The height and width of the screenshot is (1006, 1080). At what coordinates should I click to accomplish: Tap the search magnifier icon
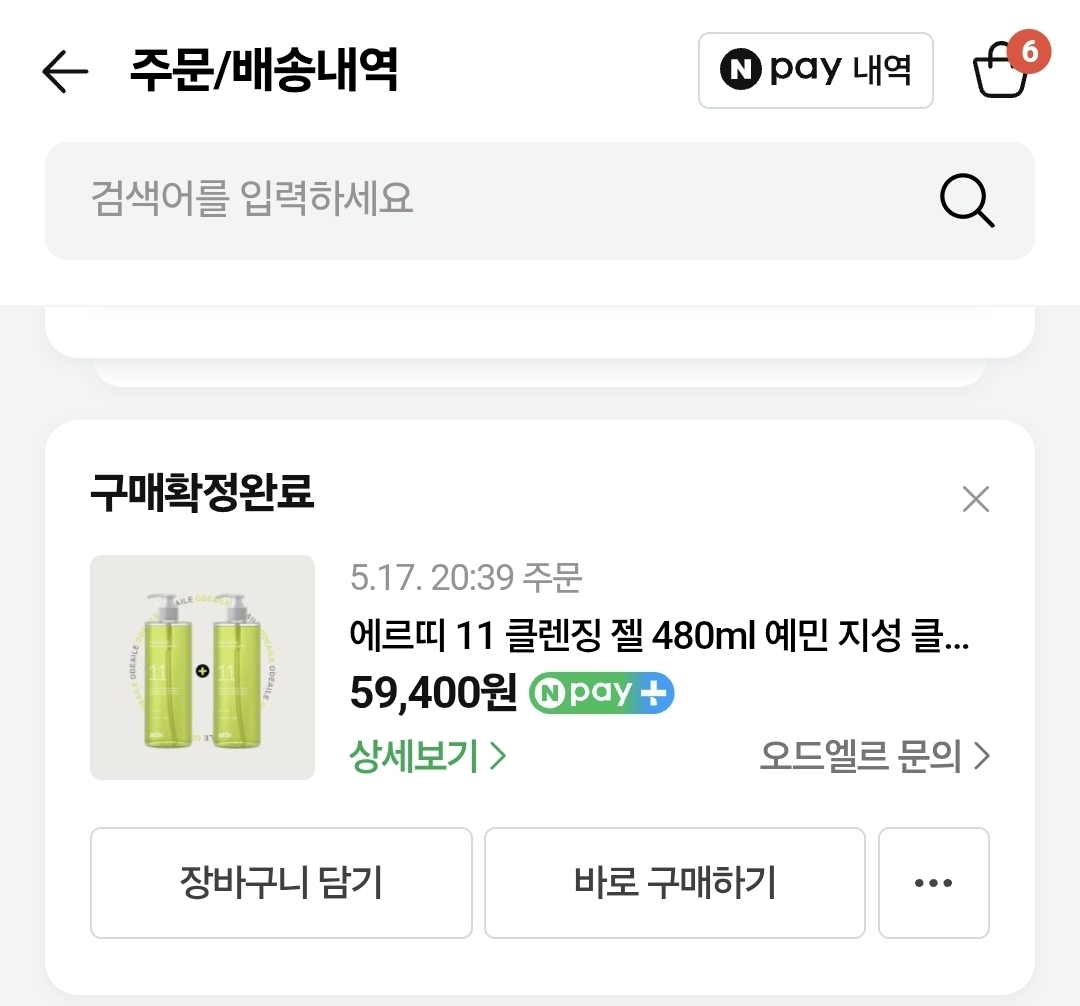(966, 201)
